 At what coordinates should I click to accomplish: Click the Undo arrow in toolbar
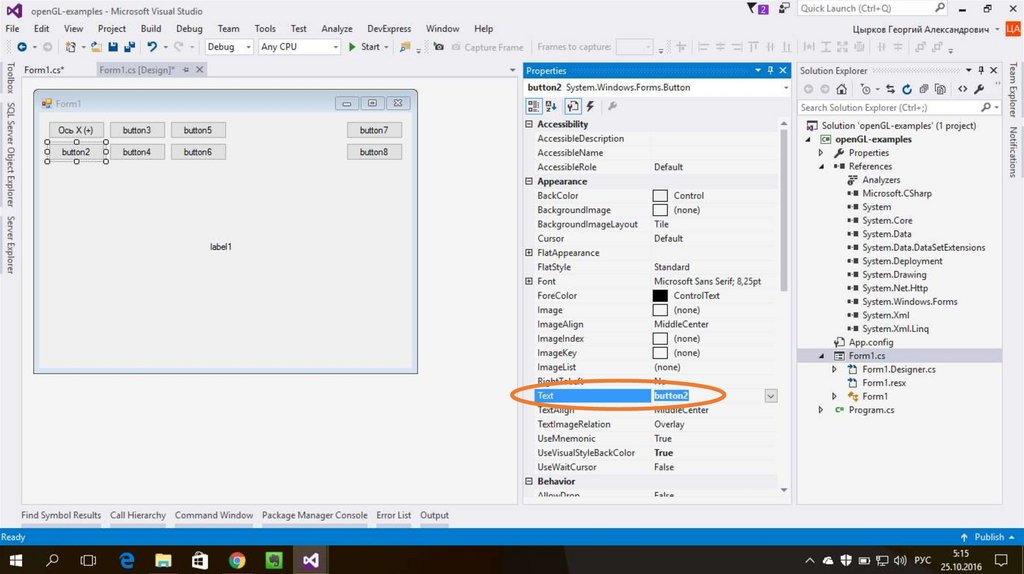pos(152,47)
